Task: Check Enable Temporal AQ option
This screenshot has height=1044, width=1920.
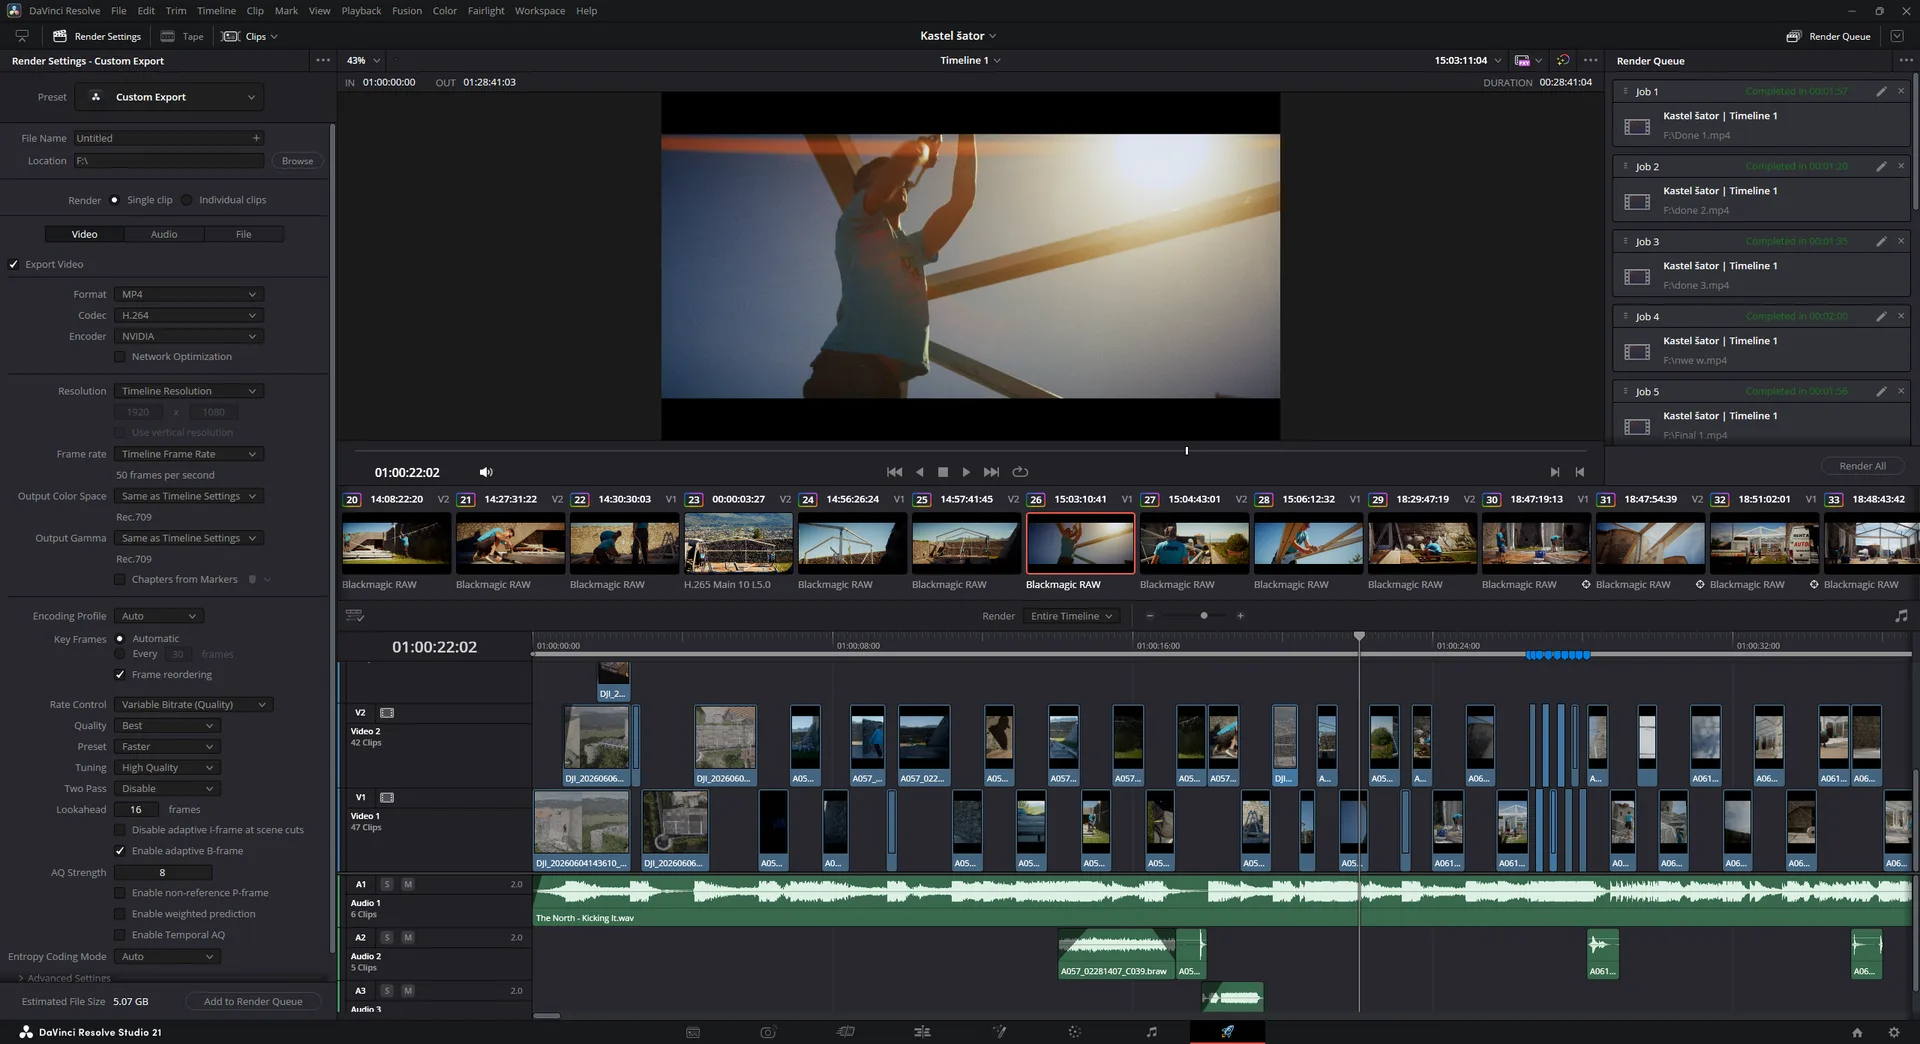Action: (x=120, y=935)
